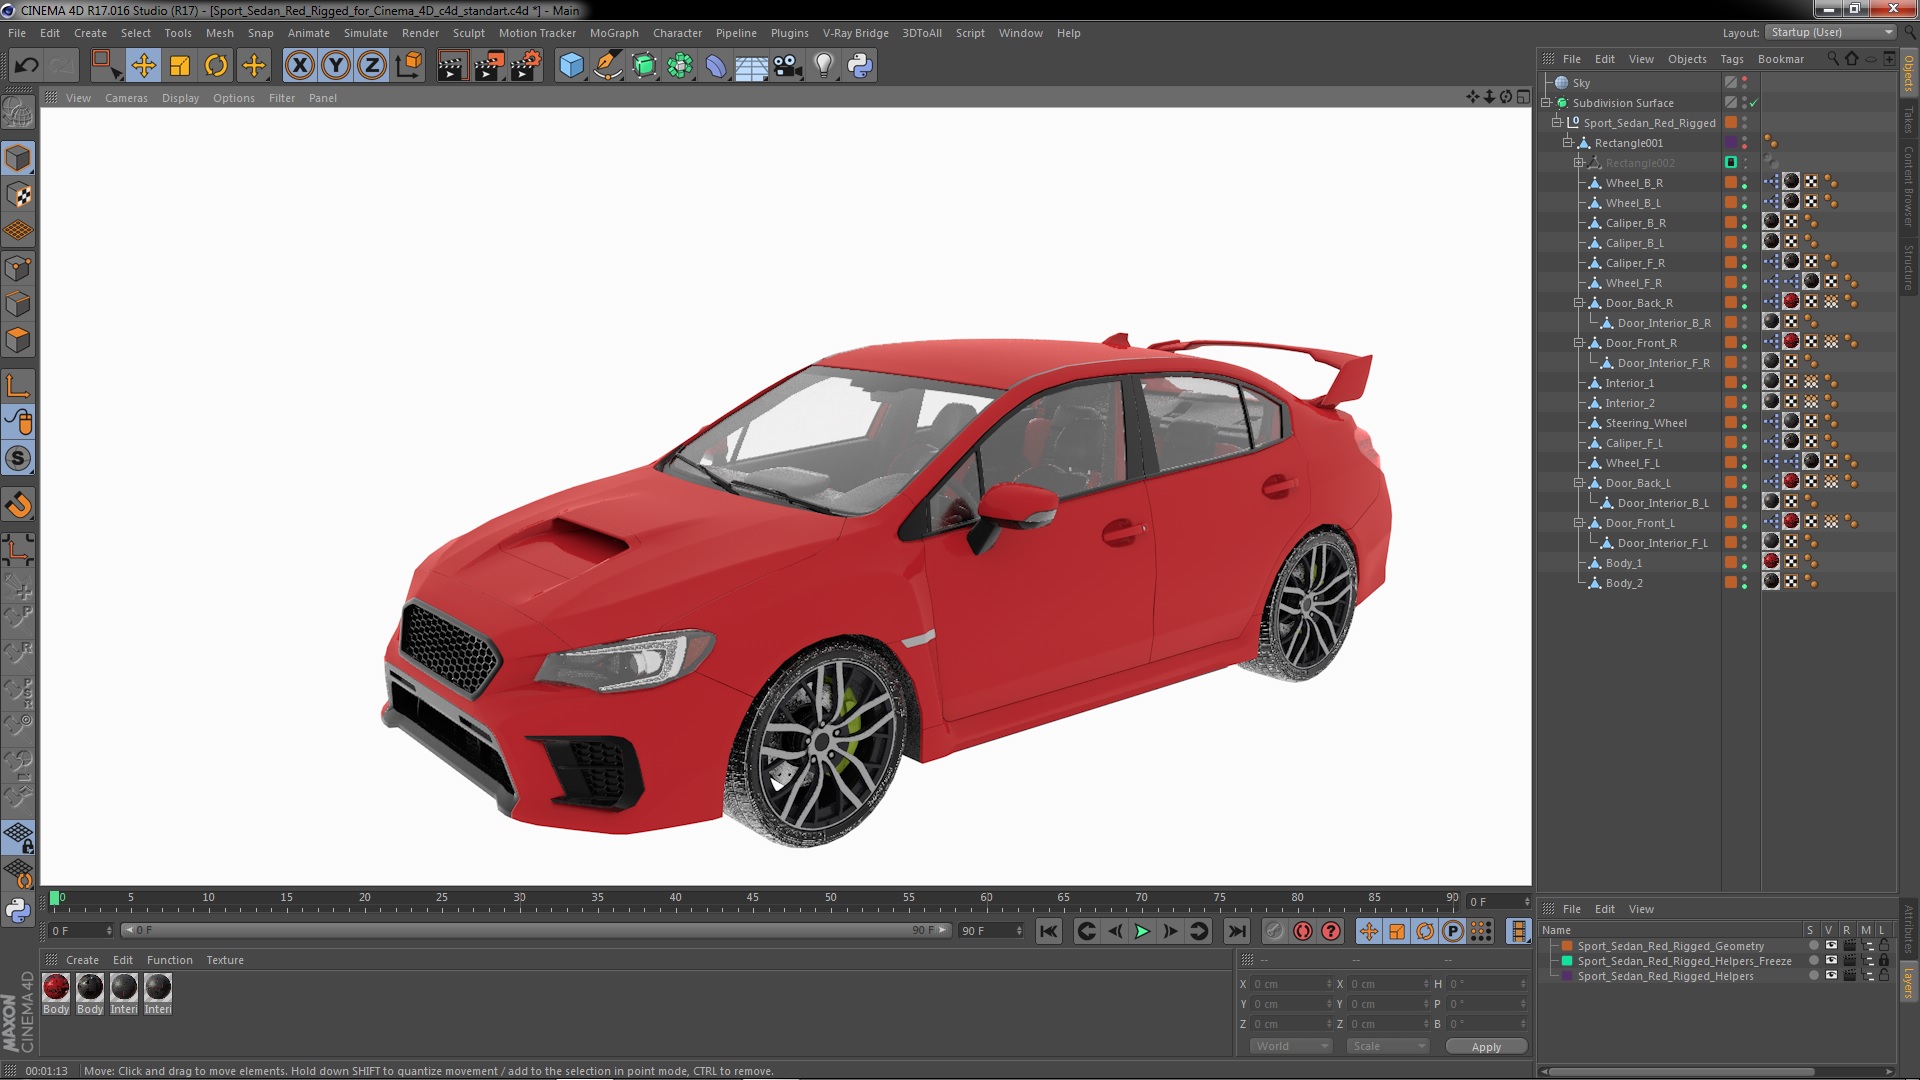Open the spline pen tool

(607, 66)
